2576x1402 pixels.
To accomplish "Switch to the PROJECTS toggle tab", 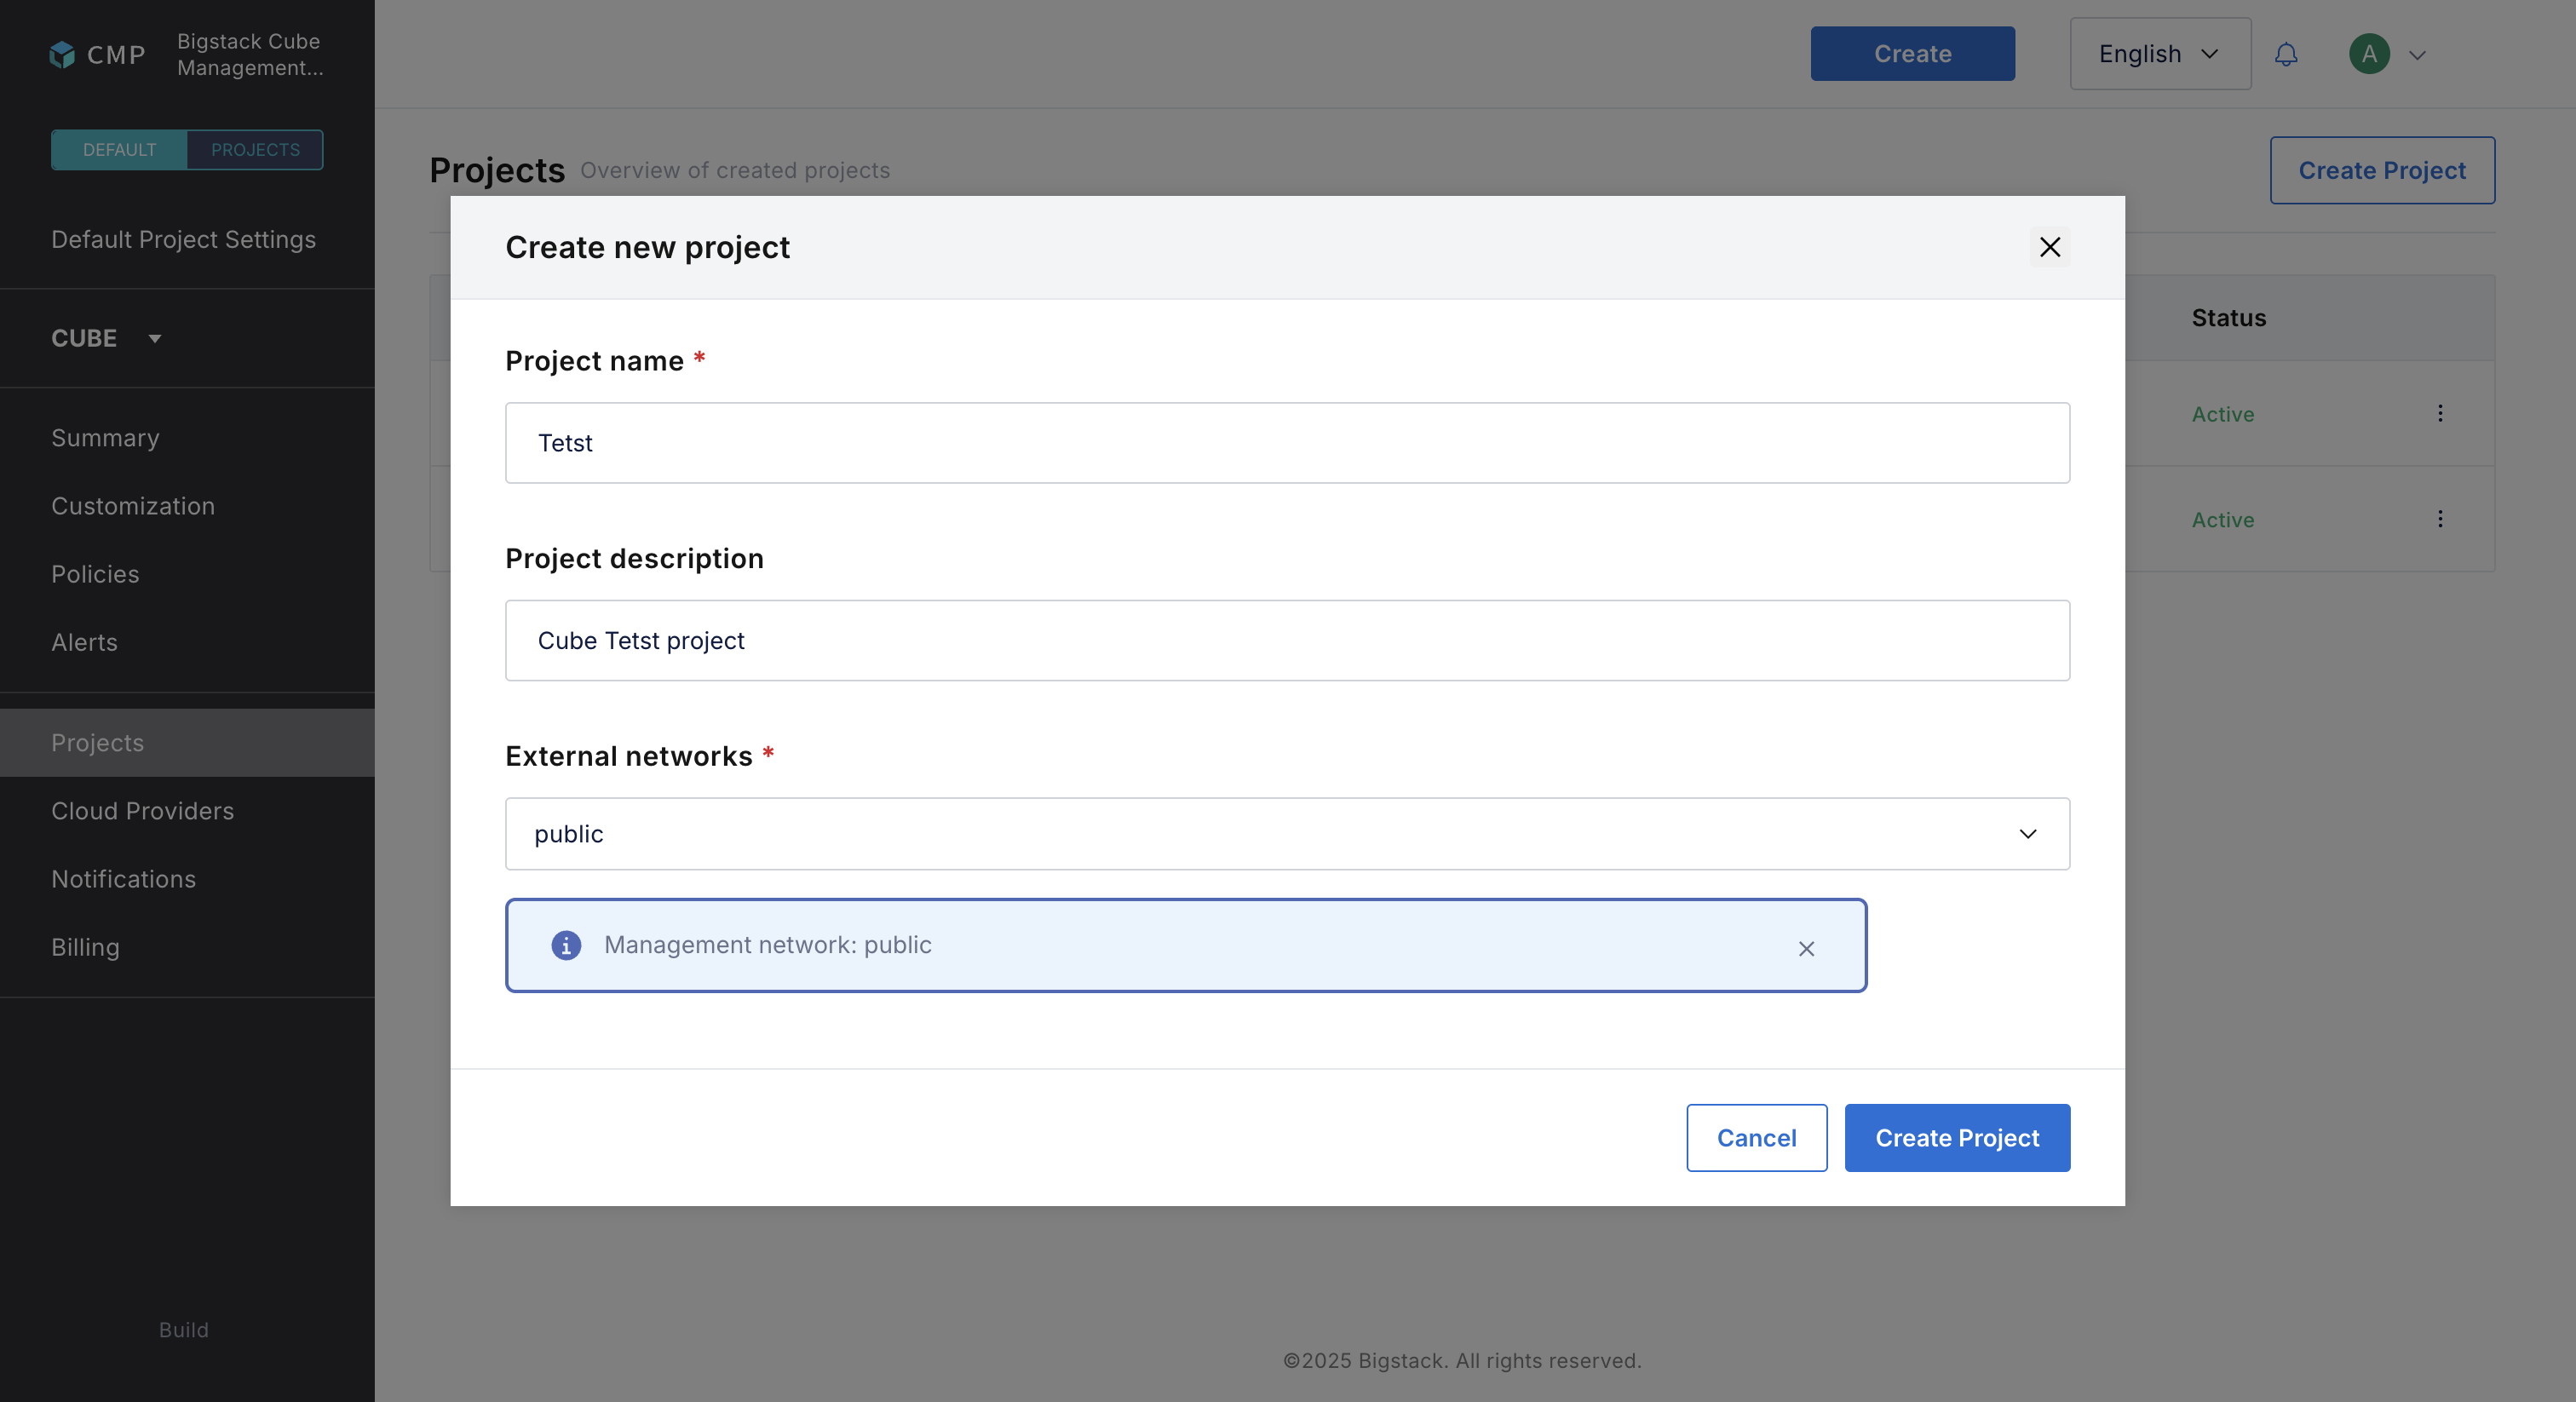I will click(x=255, y=150).
